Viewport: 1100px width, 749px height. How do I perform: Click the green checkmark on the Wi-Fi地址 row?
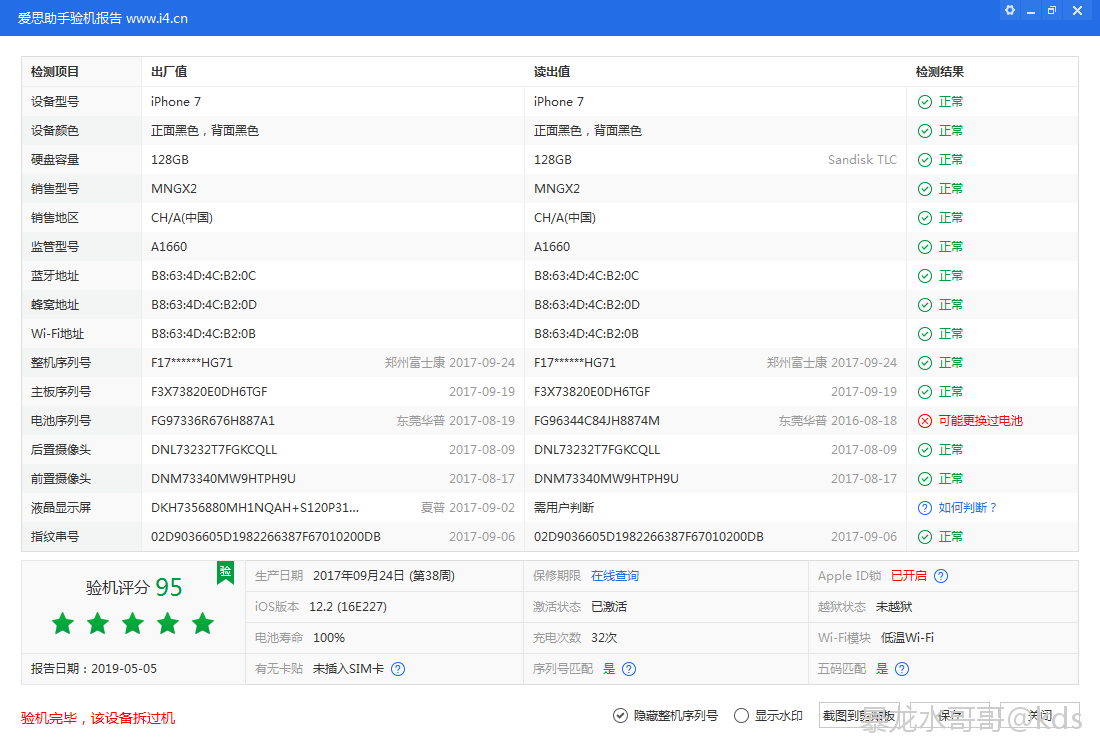924,333
